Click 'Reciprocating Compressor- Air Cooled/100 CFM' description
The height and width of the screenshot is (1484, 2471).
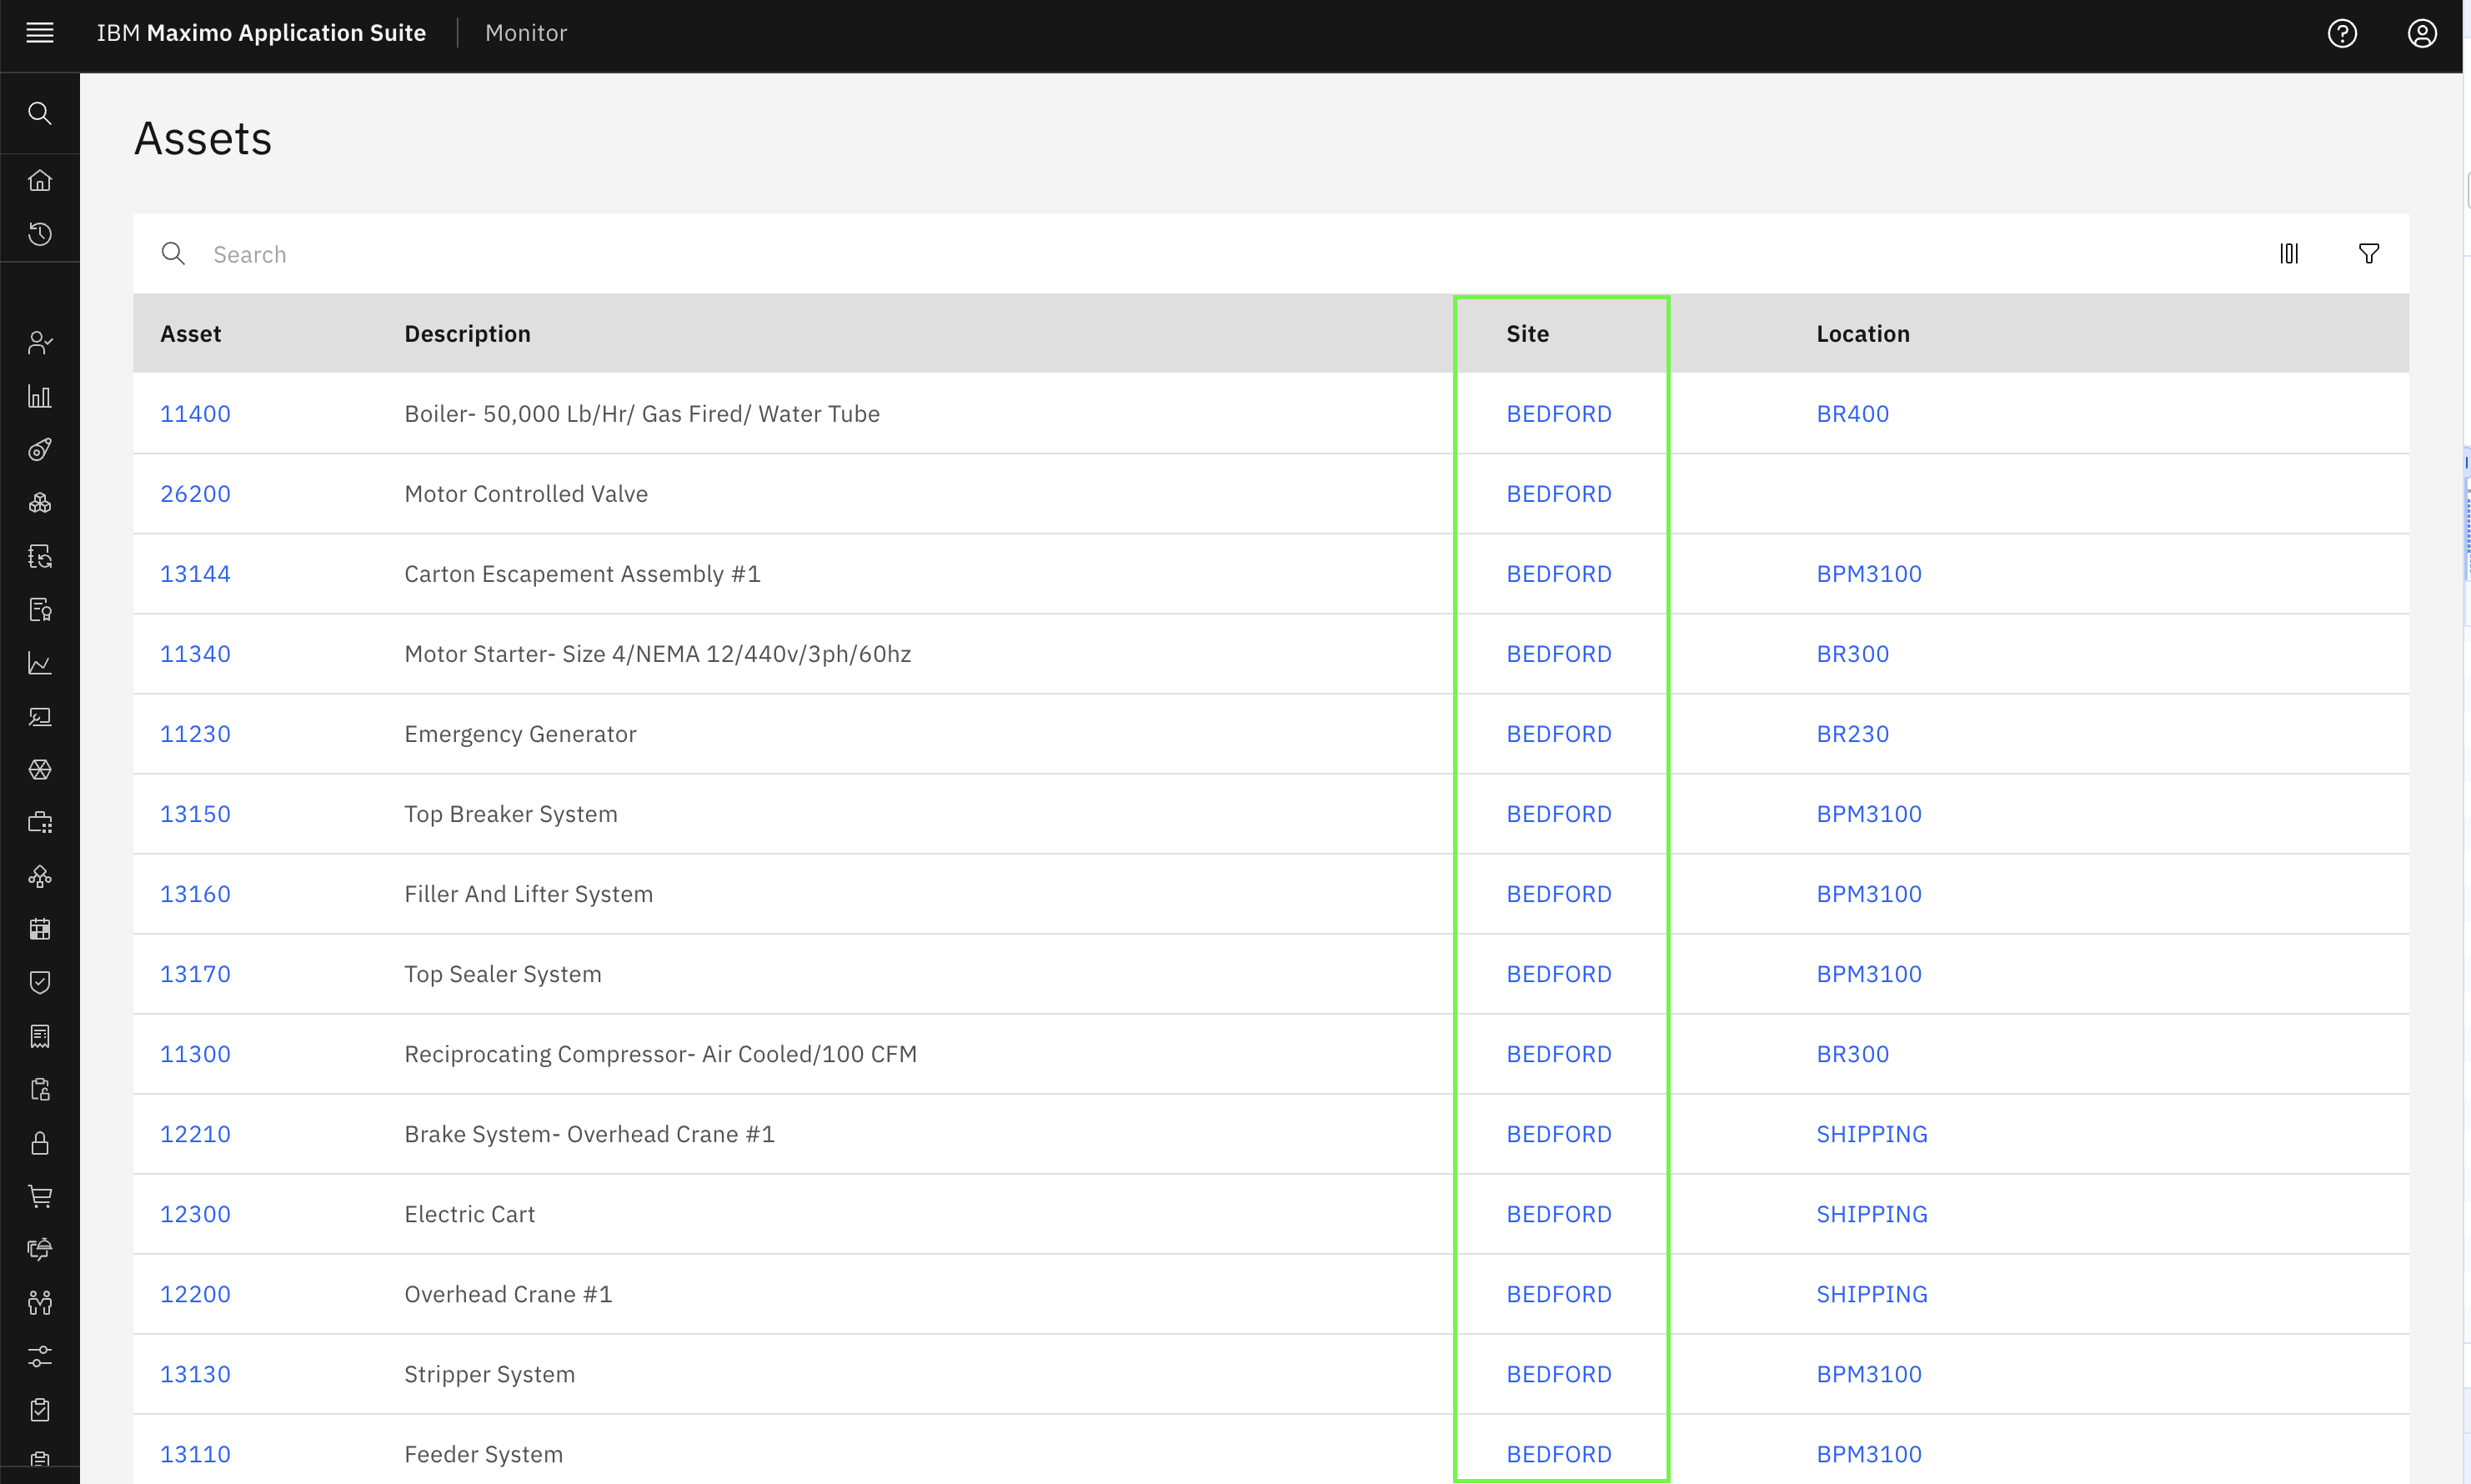660,1054
